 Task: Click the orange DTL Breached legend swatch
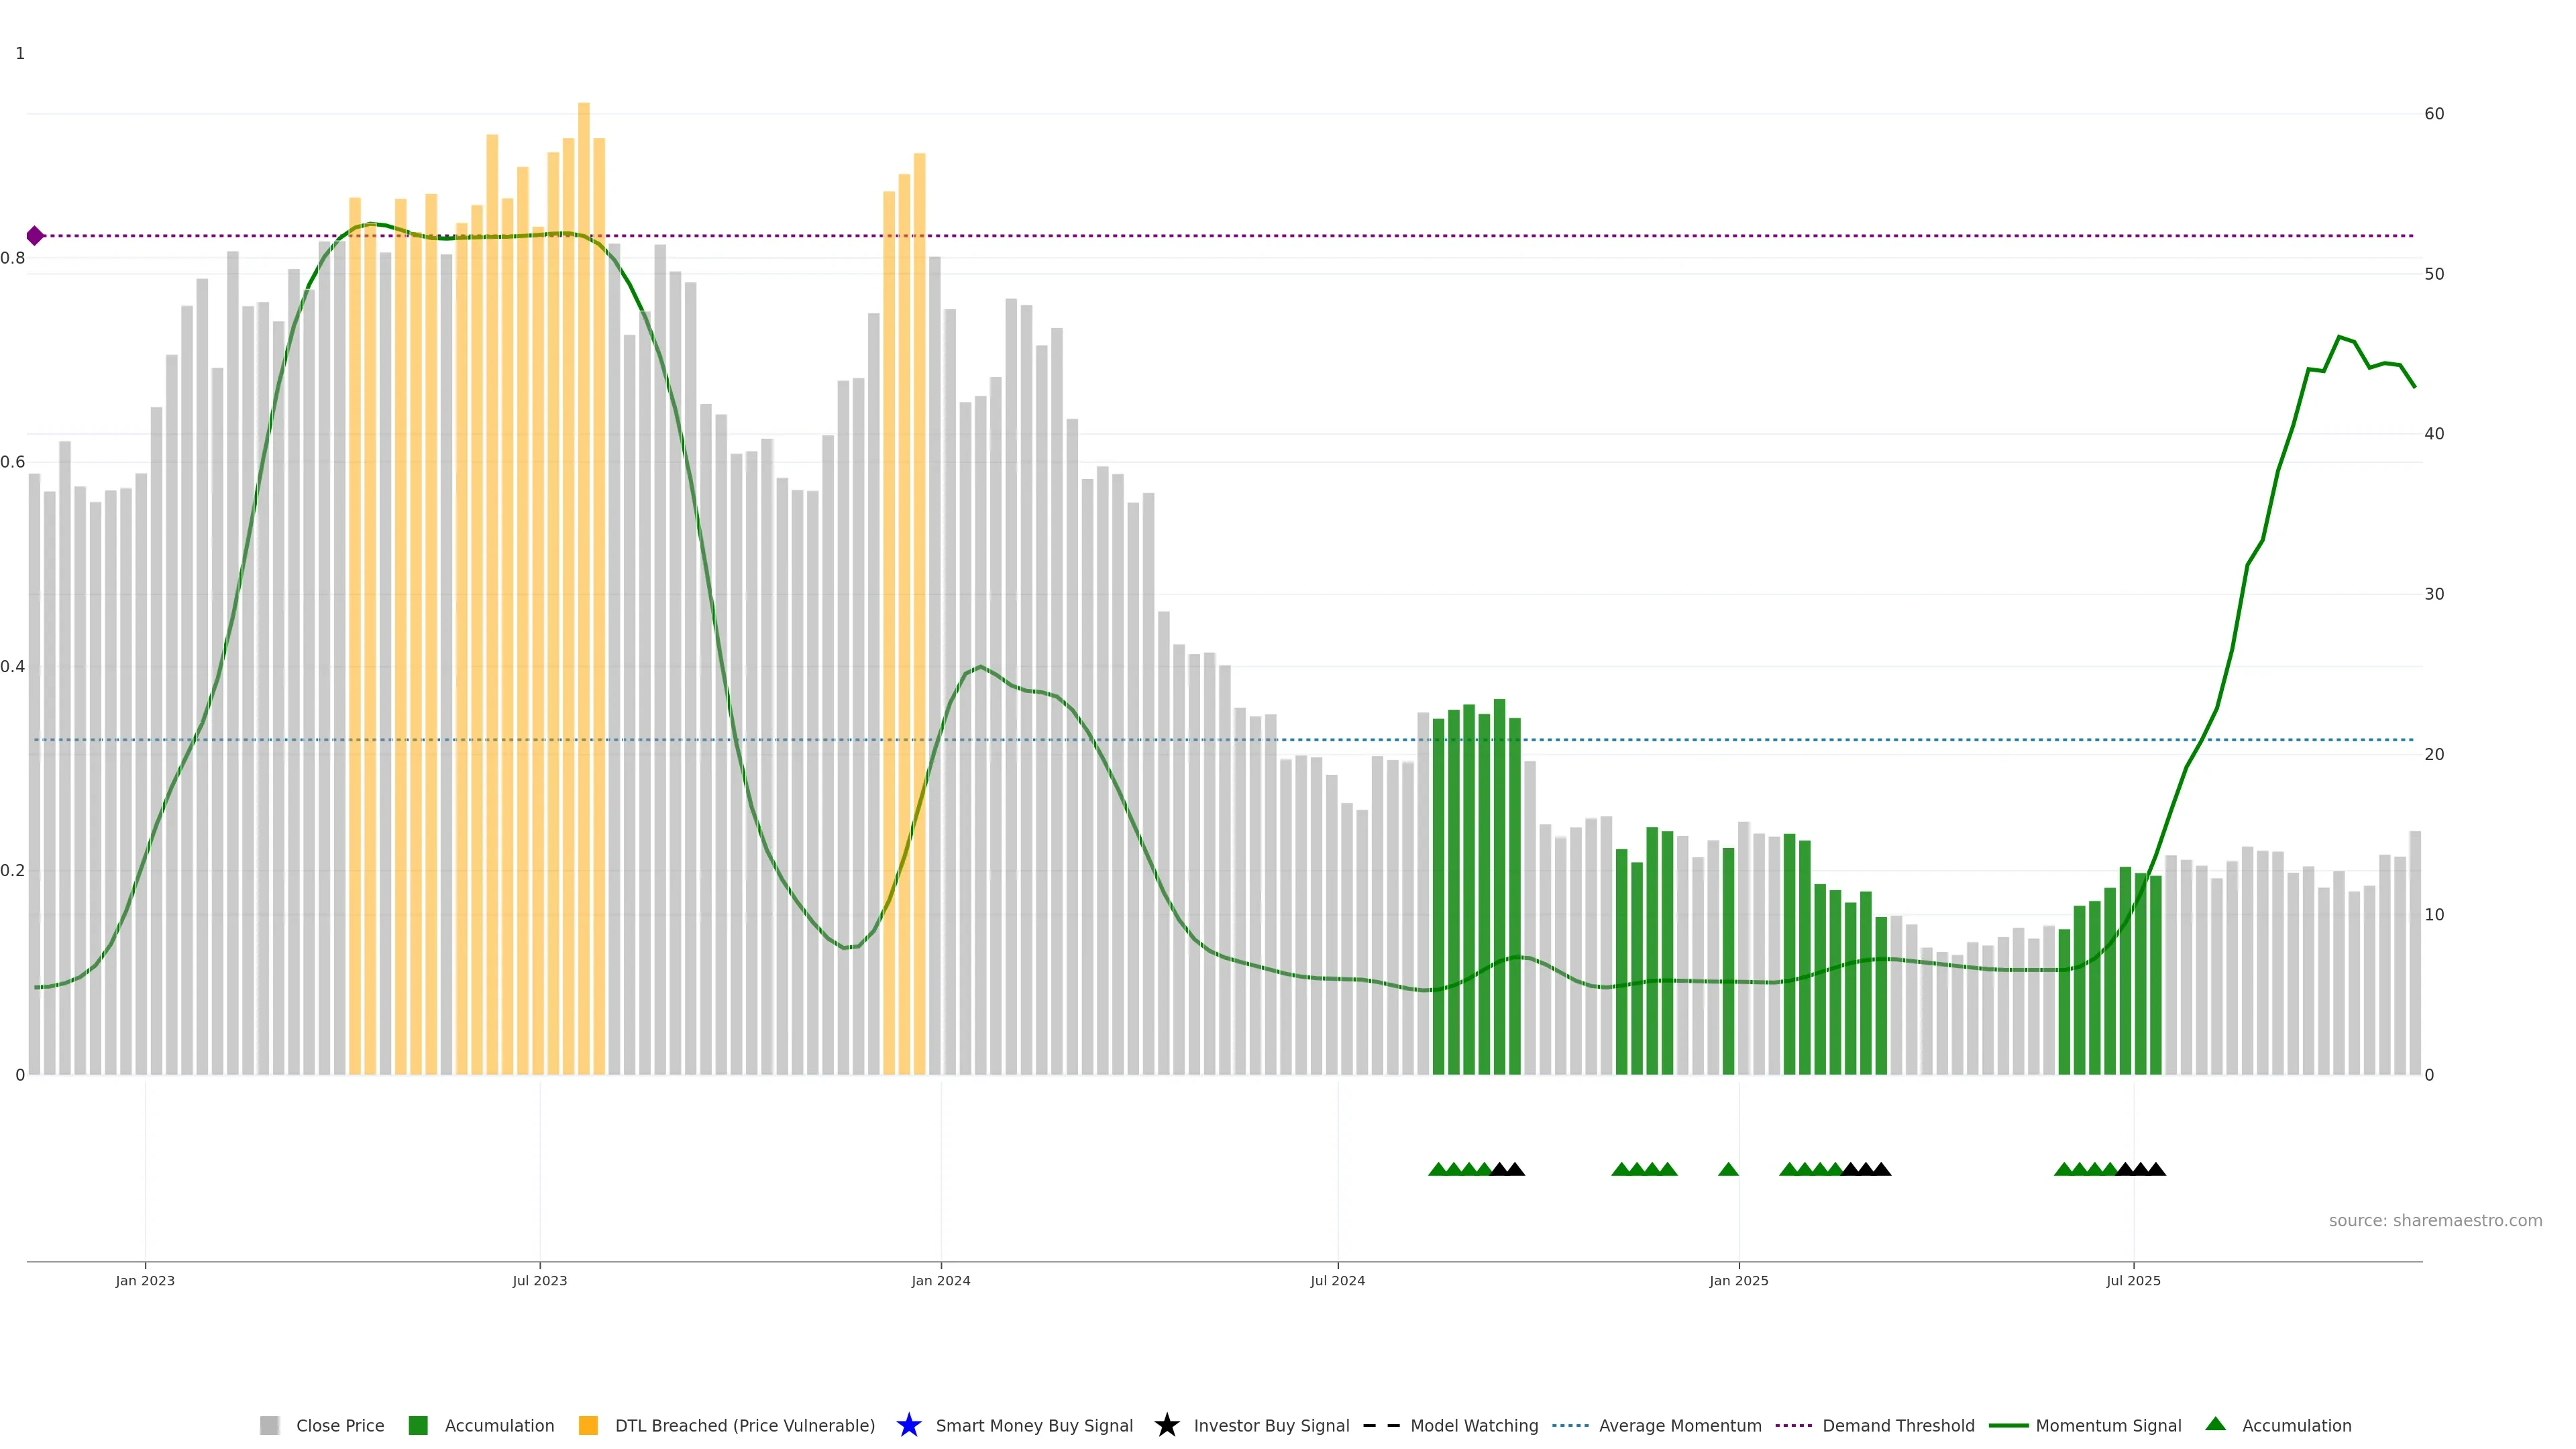click(588, 1425)
